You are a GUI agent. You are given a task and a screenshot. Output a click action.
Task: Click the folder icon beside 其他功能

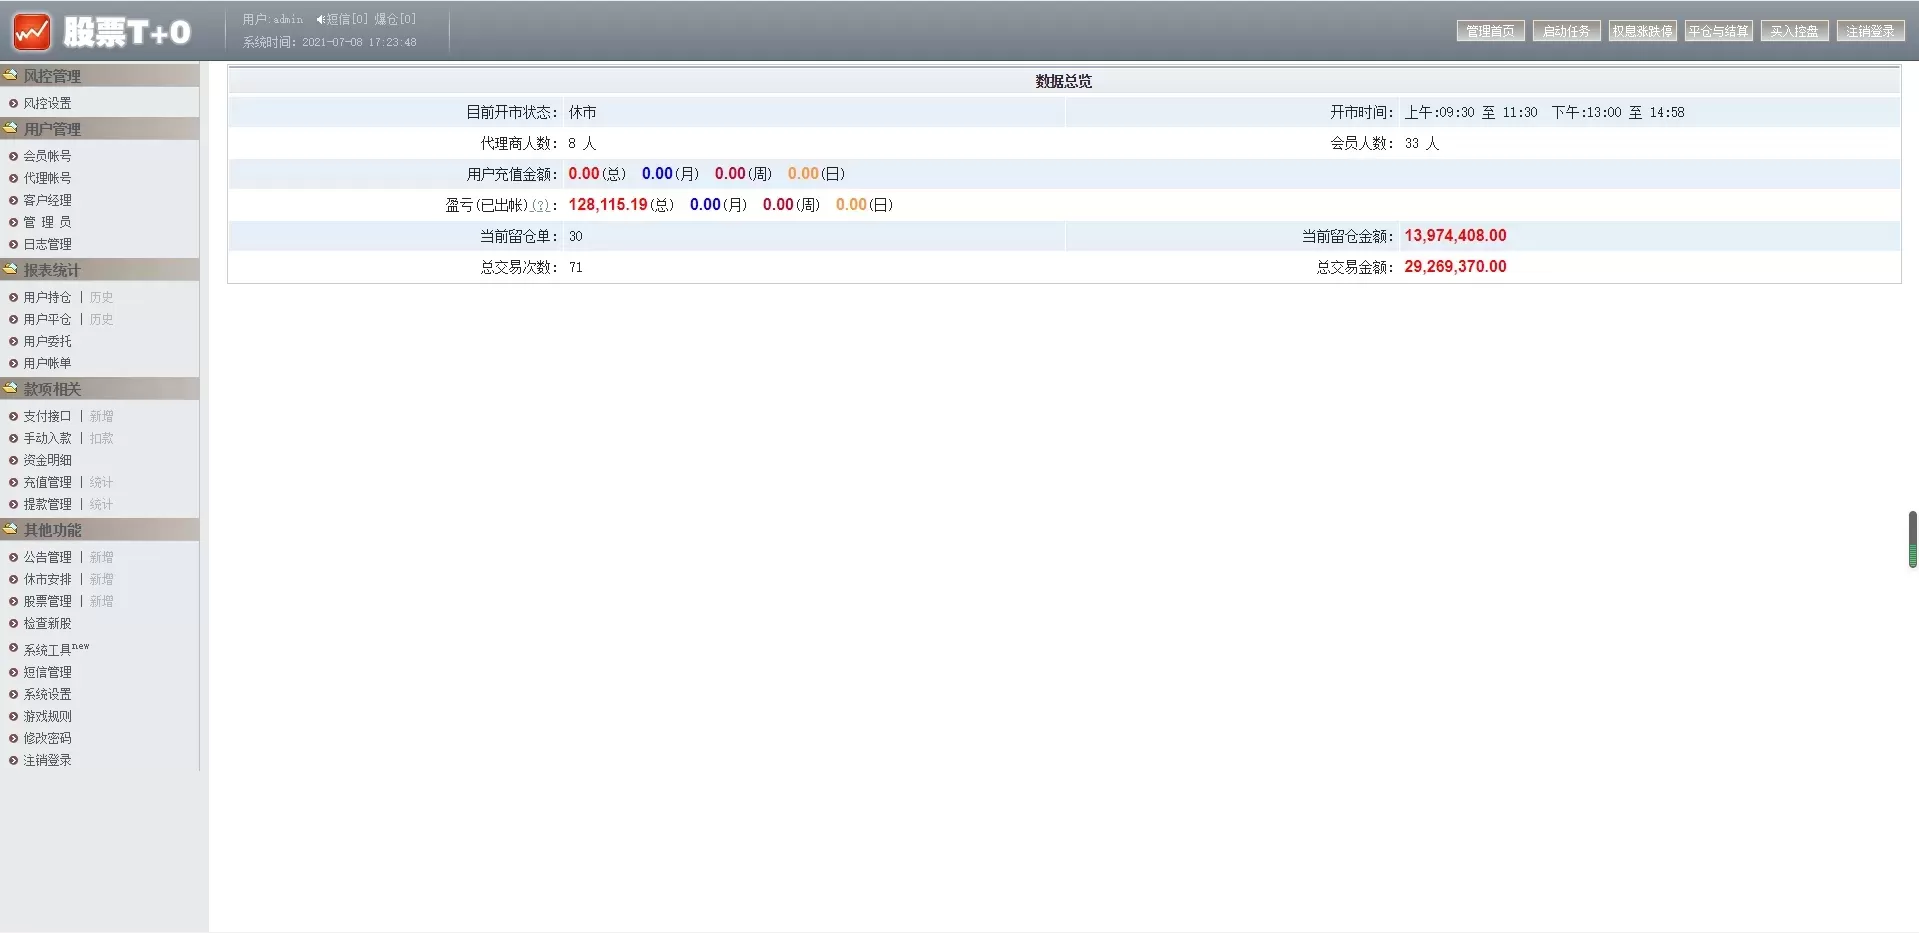click(11, 529)
